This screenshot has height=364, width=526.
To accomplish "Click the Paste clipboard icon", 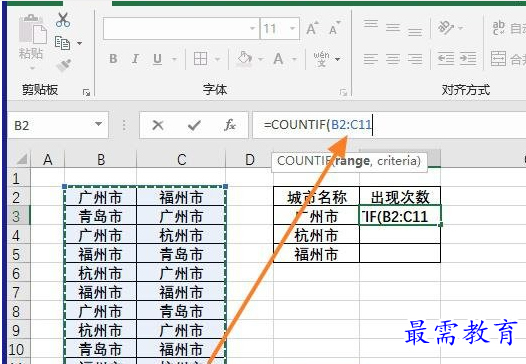I will point(33,30).
